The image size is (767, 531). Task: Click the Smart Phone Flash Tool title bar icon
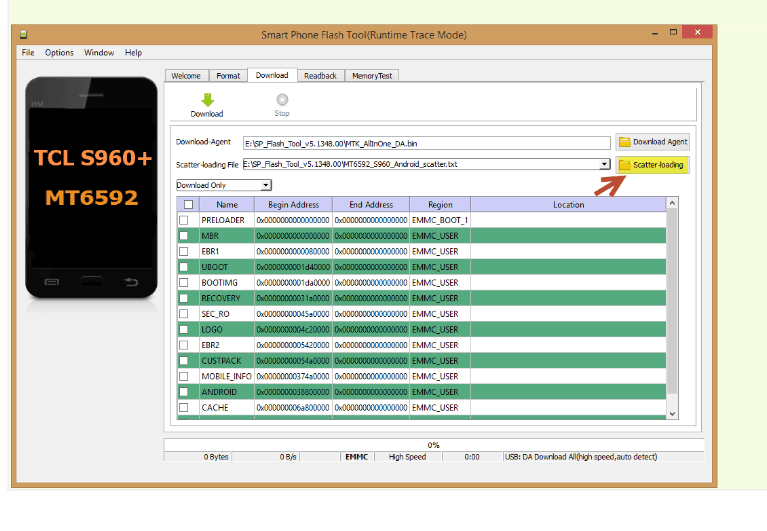click(x=23, y=35)
